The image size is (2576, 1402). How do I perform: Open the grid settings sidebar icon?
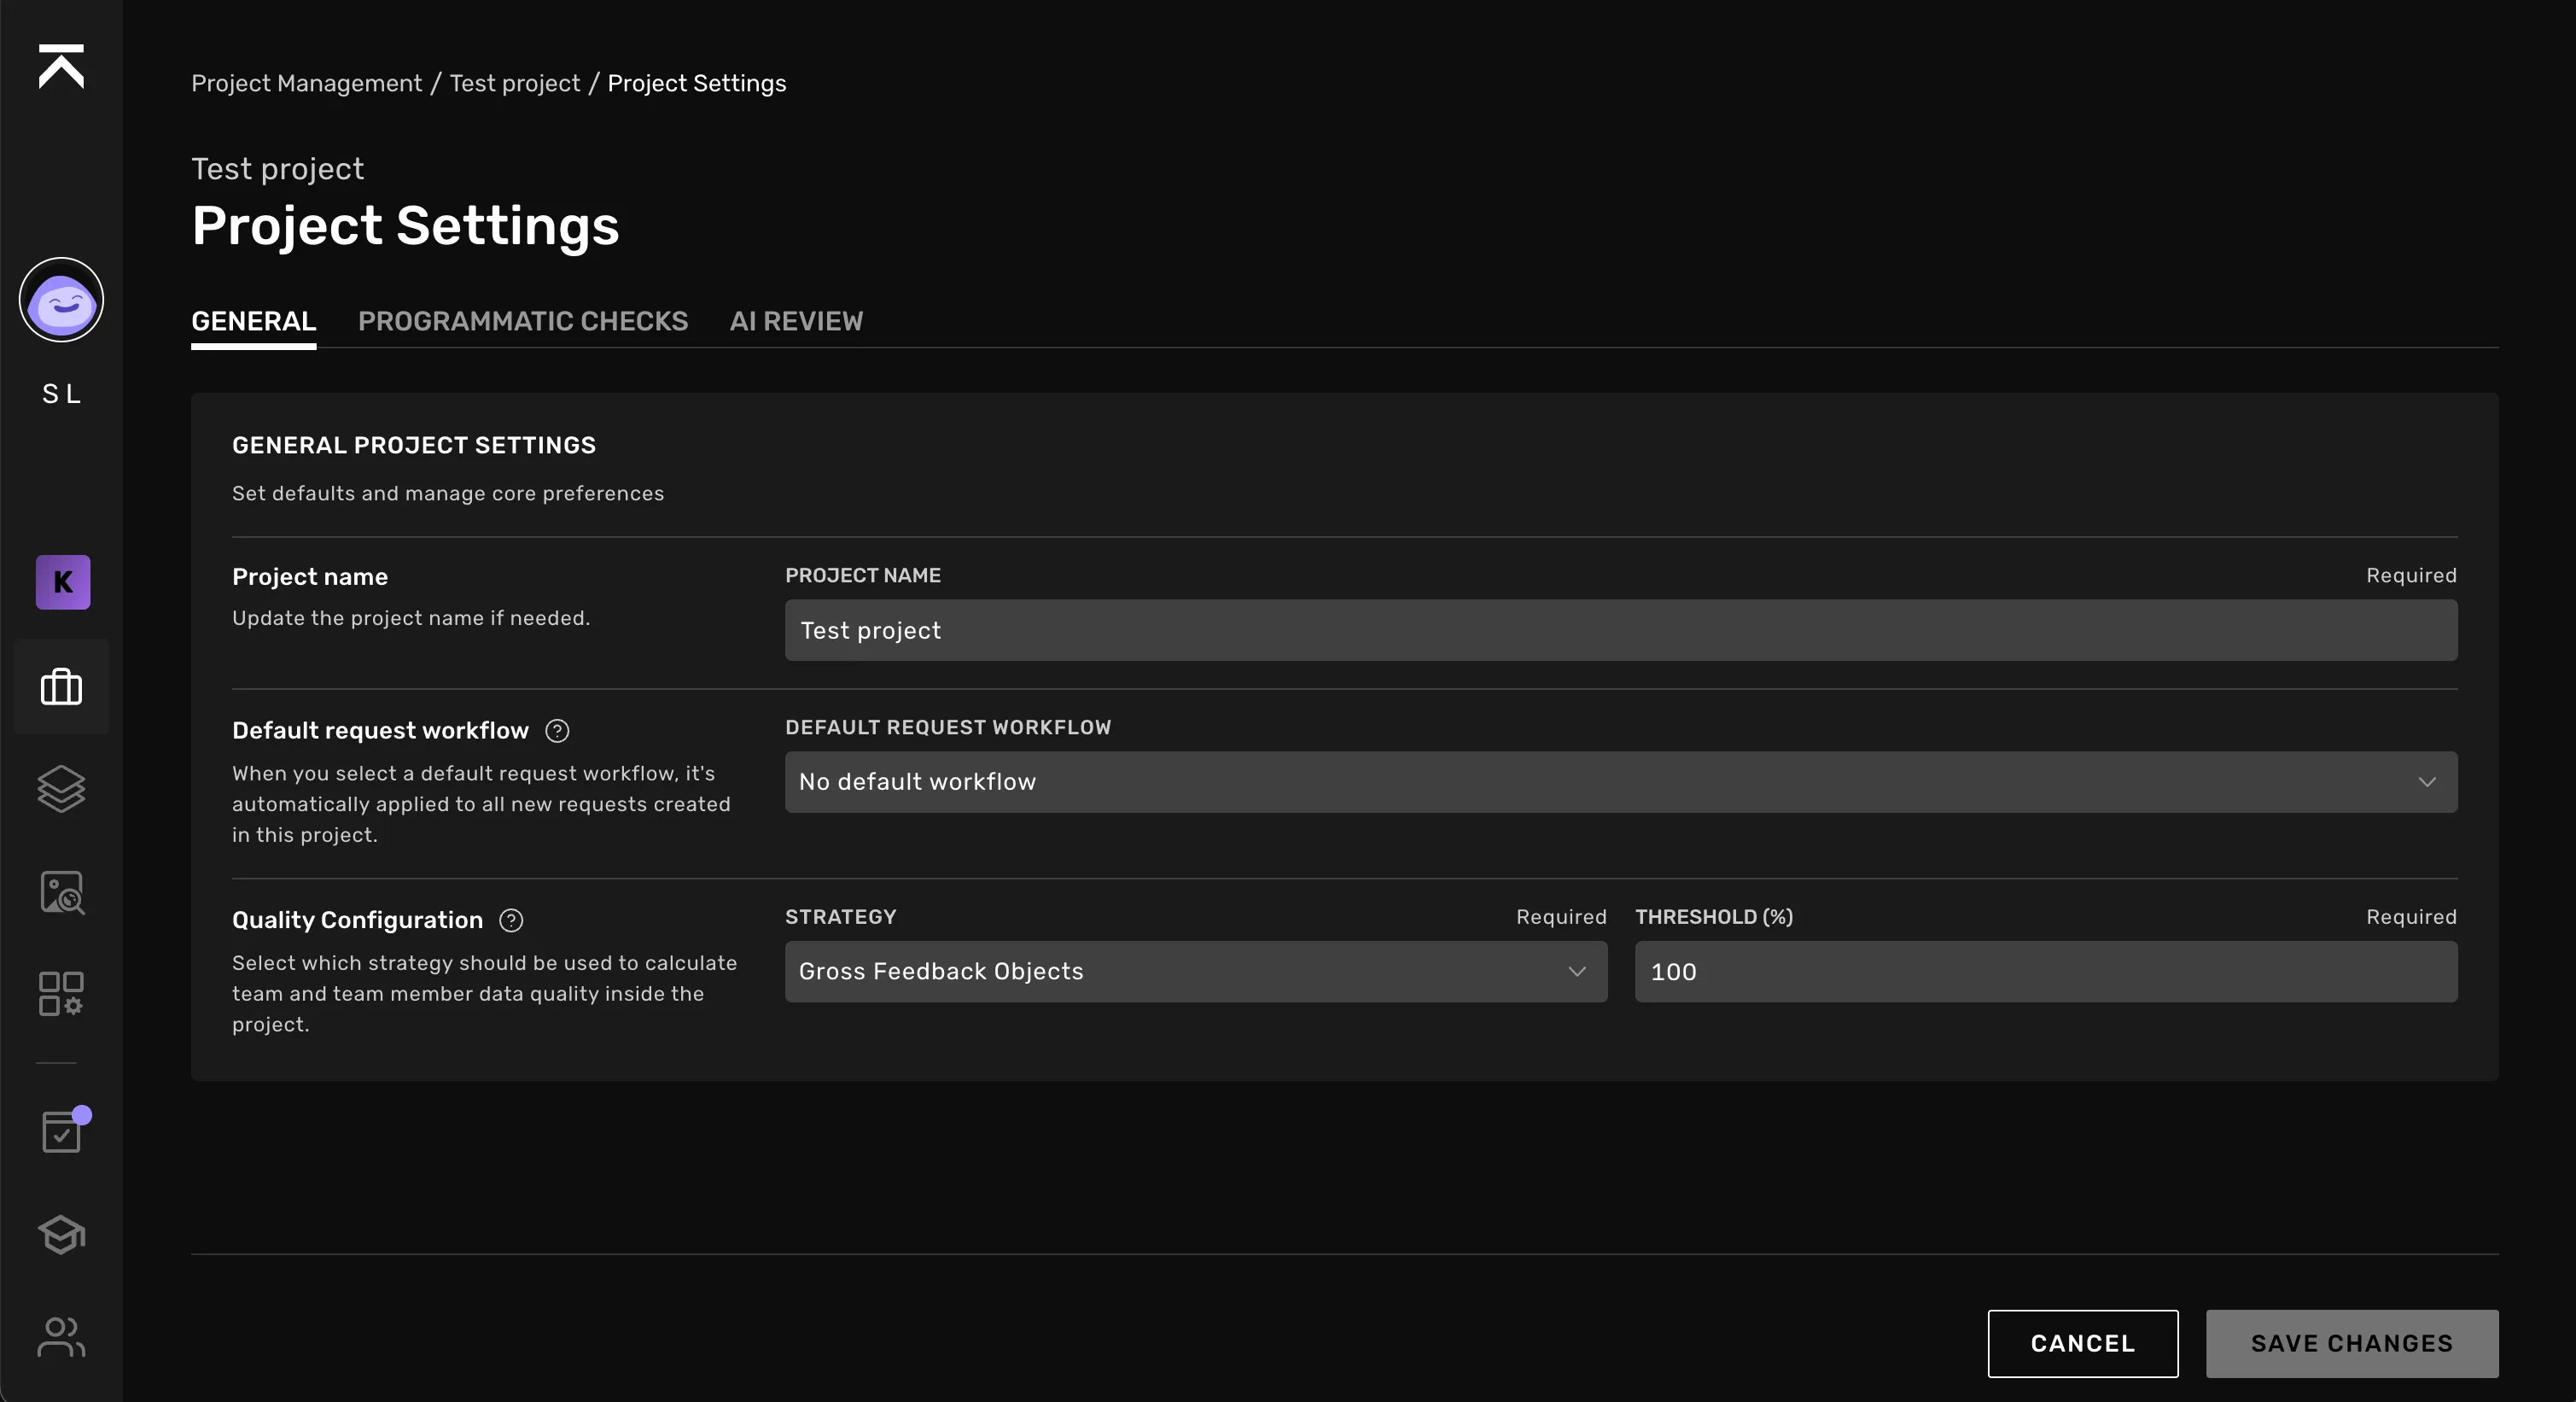[61, 994]
